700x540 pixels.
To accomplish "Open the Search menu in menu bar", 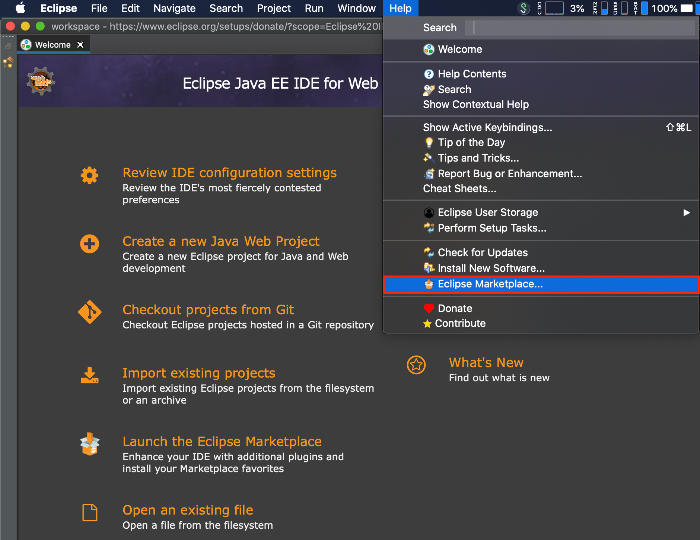I will tap(226, 8).
